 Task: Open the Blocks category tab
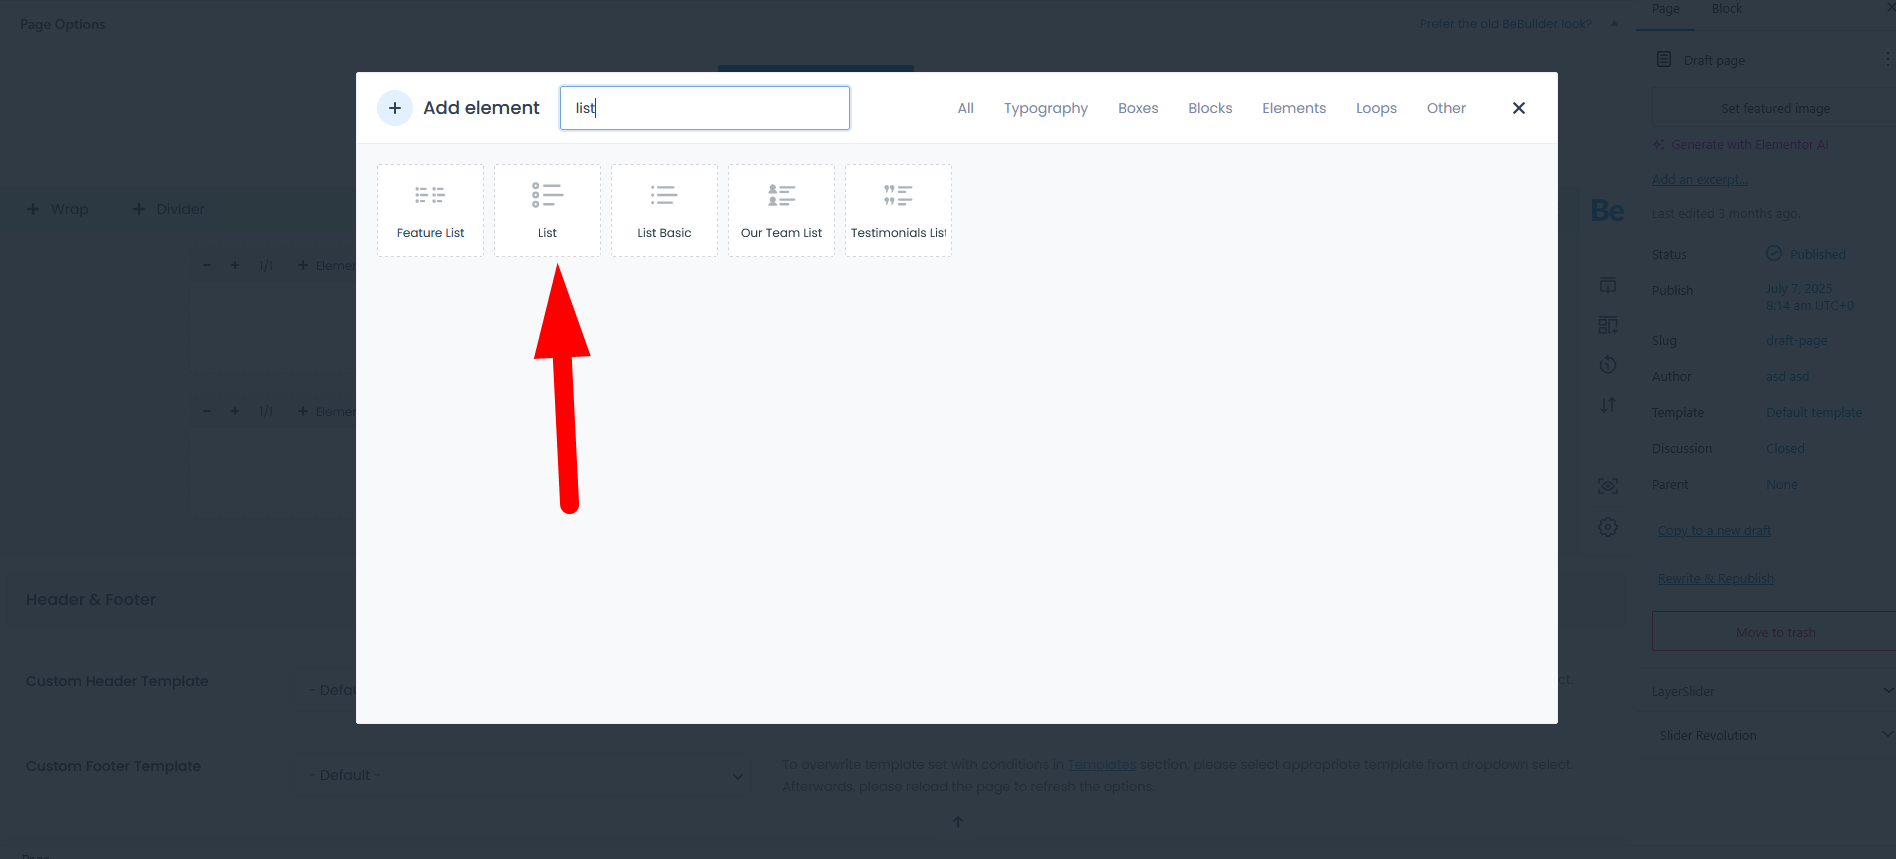[x=1210, y=108]
